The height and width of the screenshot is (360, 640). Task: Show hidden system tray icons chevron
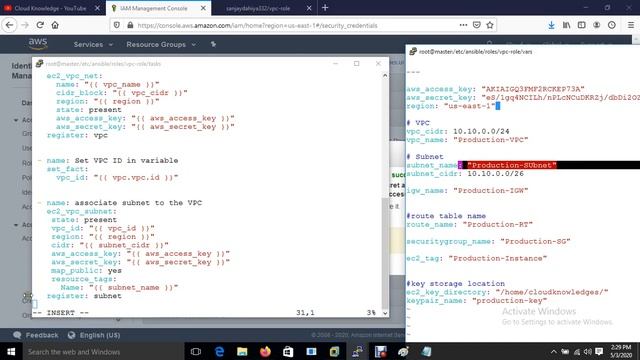point(553,351)
